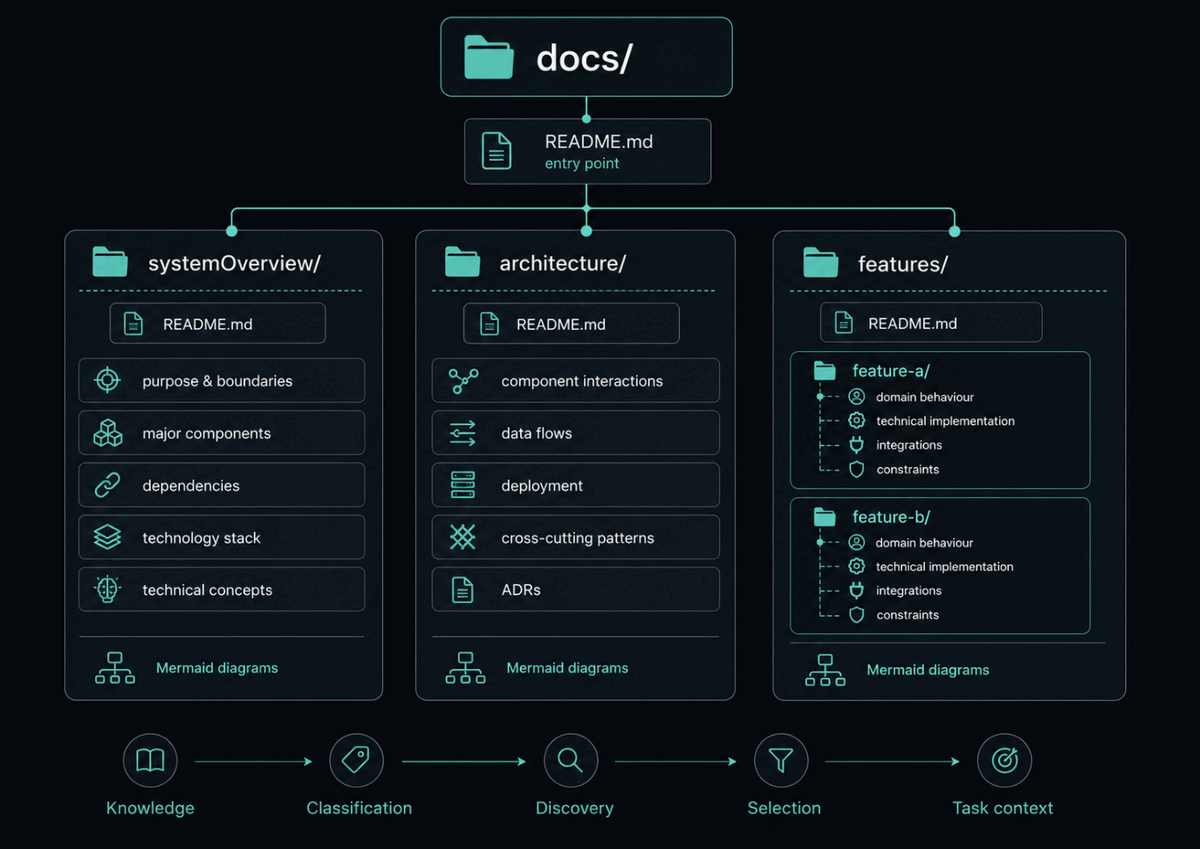Click the feature-b/ folder icon

(x=825, y=517)
